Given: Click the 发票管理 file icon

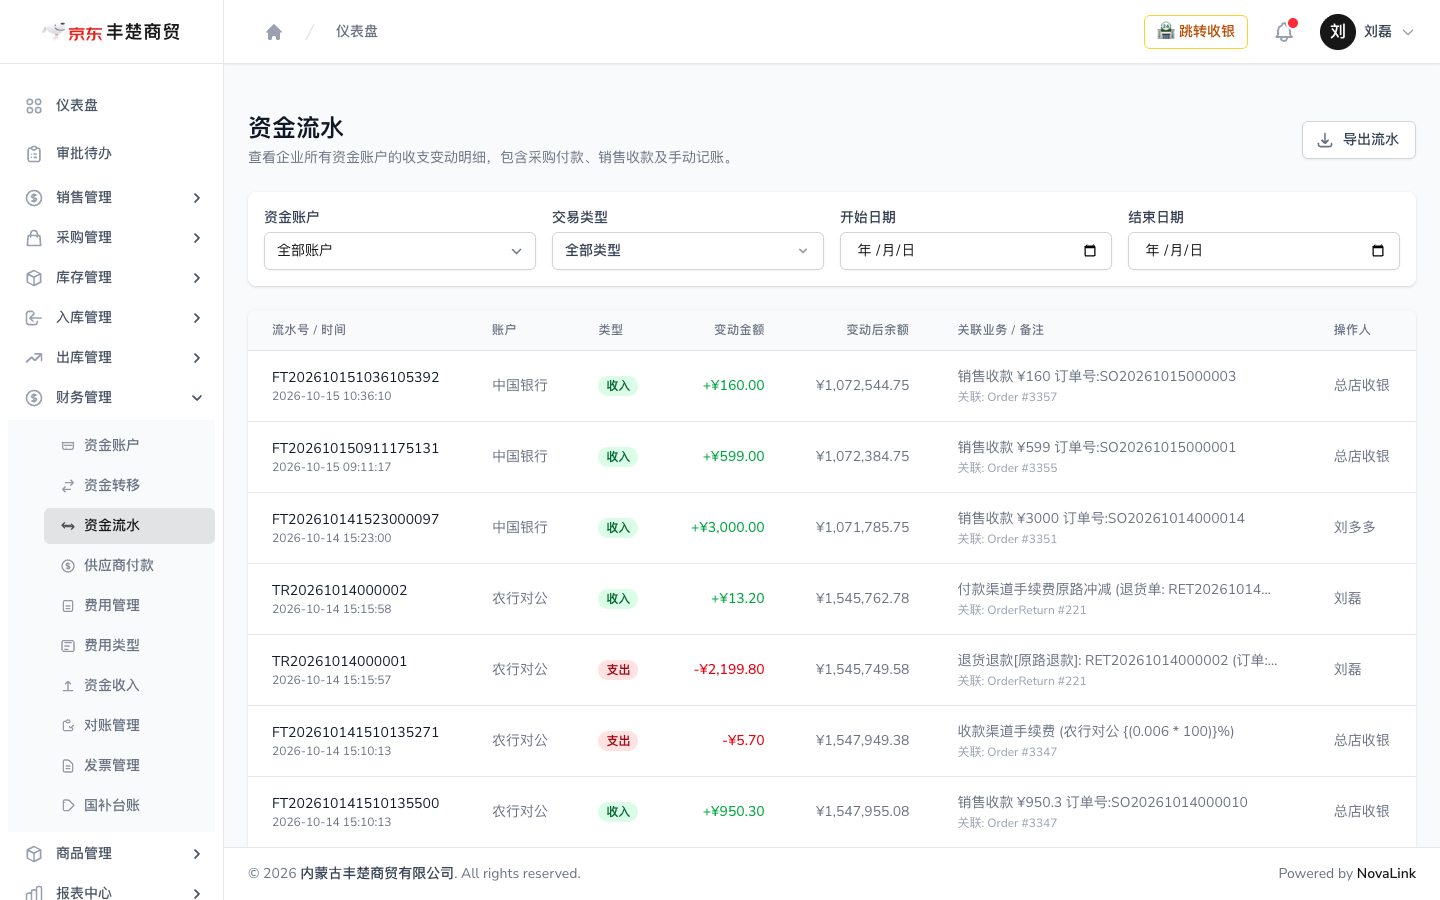Looking at the screenshot, I should coord(68,766).
